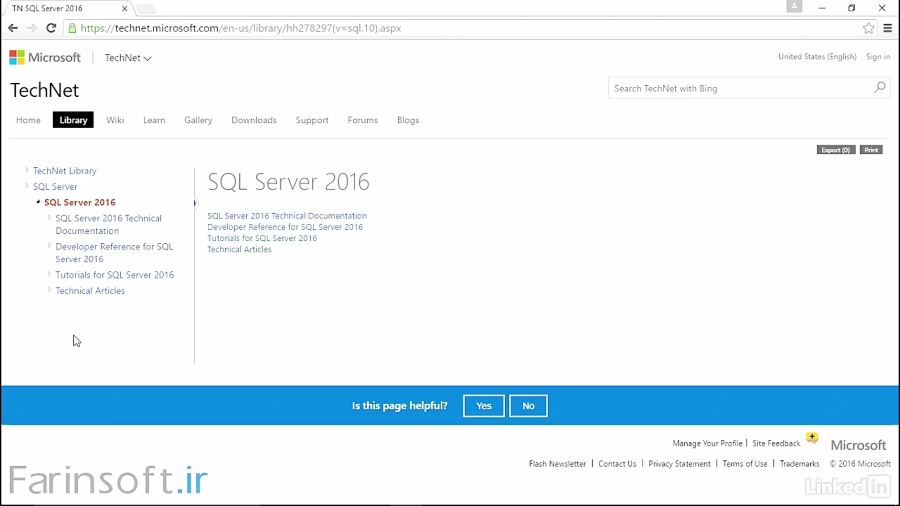The height and width of the screenshot is (506, 900).
Task: Answer No to page helpful prompt
Action: (x=528, y=406)
